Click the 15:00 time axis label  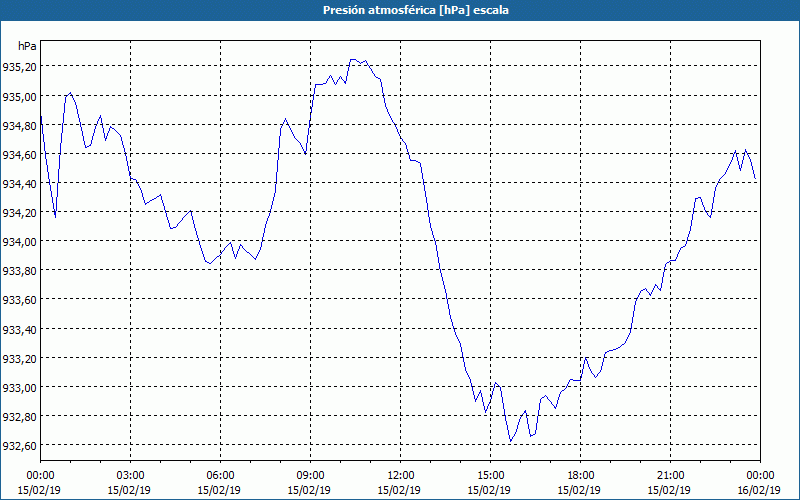(490, 476)
